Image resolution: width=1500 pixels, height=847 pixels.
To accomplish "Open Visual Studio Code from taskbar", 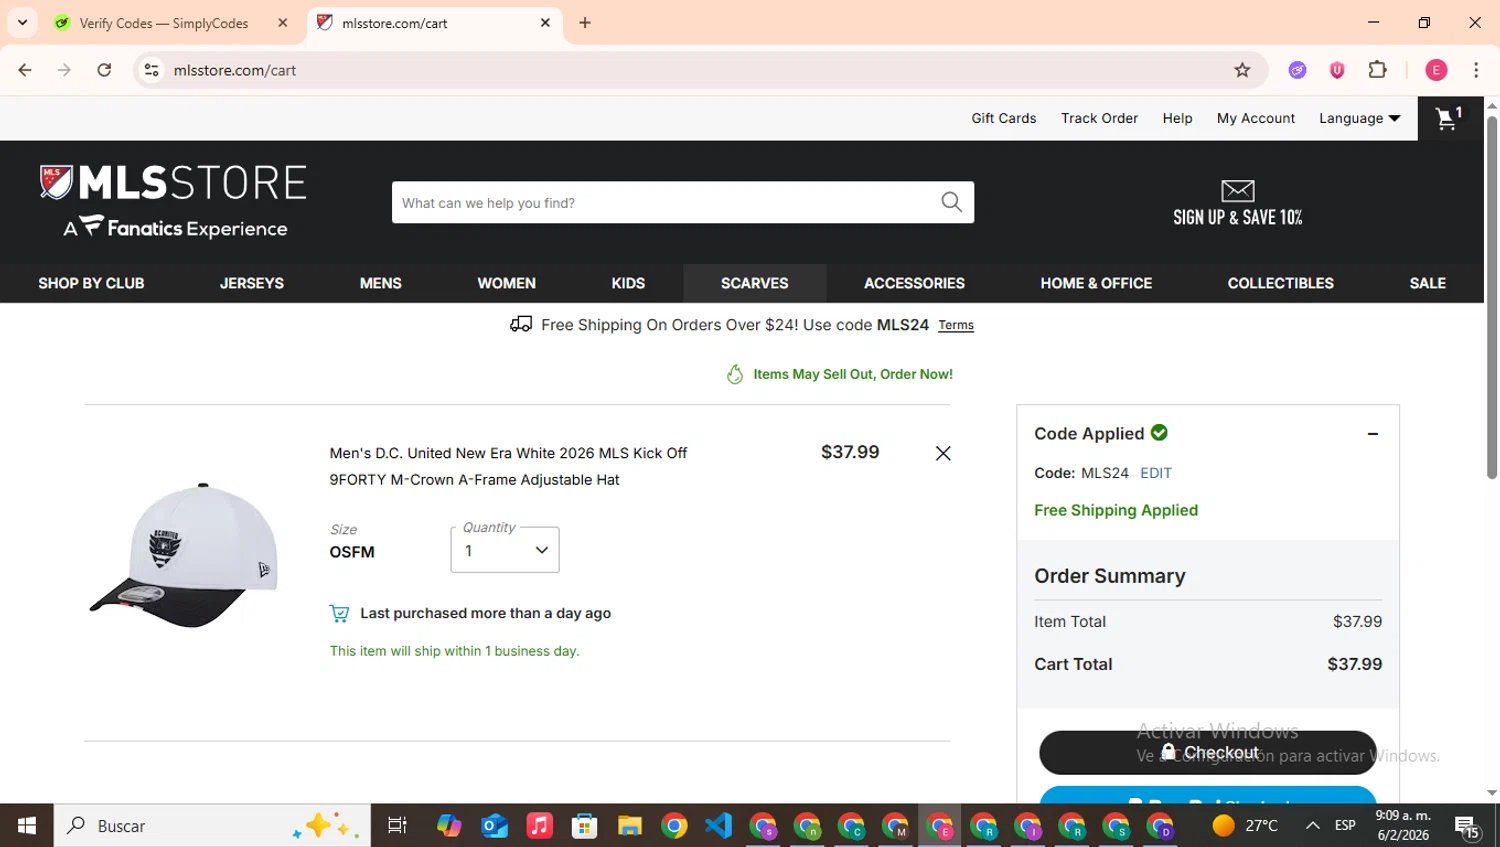I will point(718,826).
